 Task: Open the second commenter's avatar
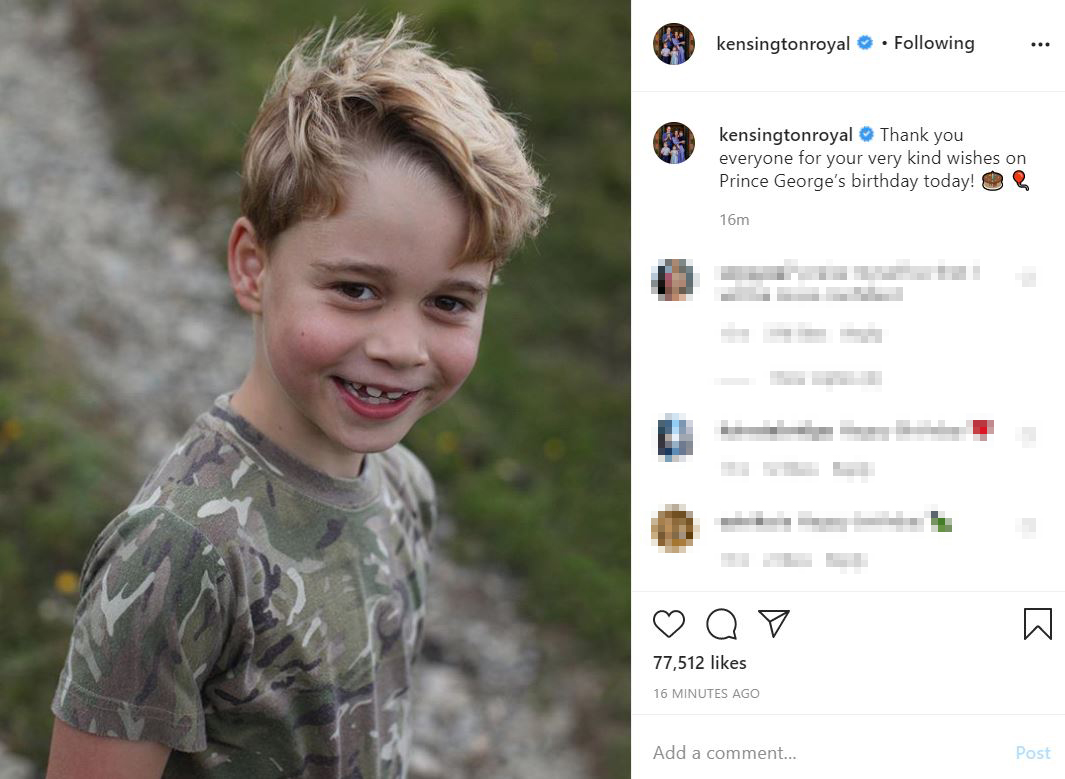(x=674, y=437)
